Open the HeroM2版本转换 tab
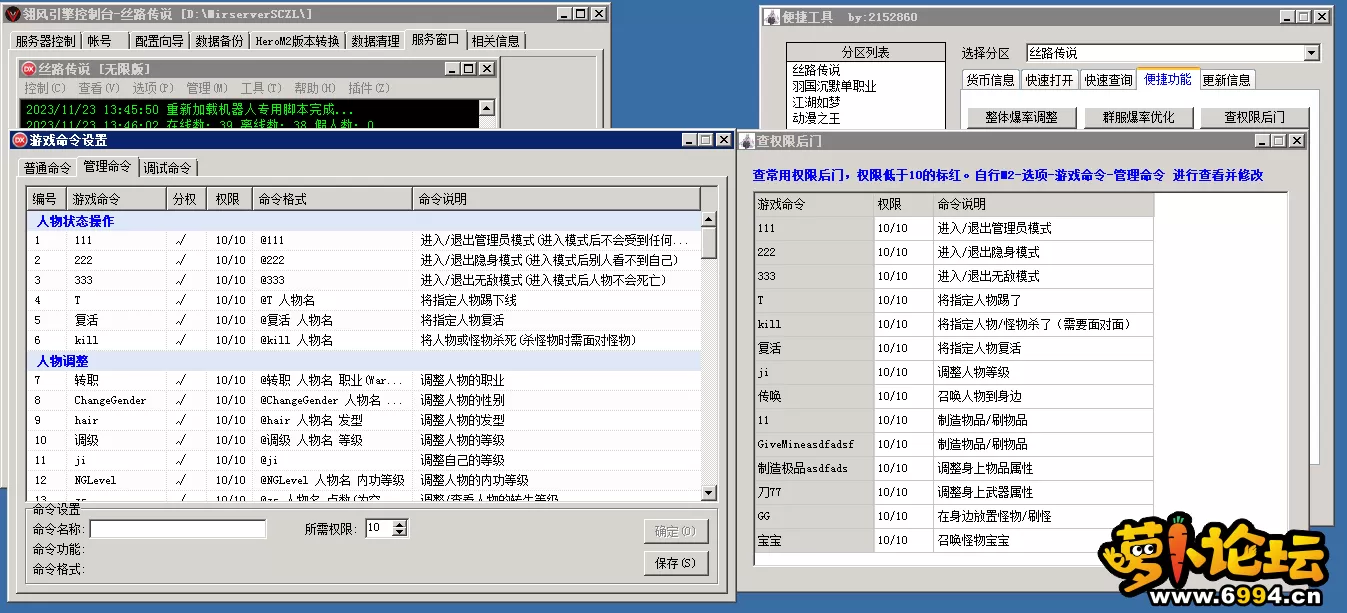Image resolution: width=1347 pixels, height=613 pixels. point(296,41)
